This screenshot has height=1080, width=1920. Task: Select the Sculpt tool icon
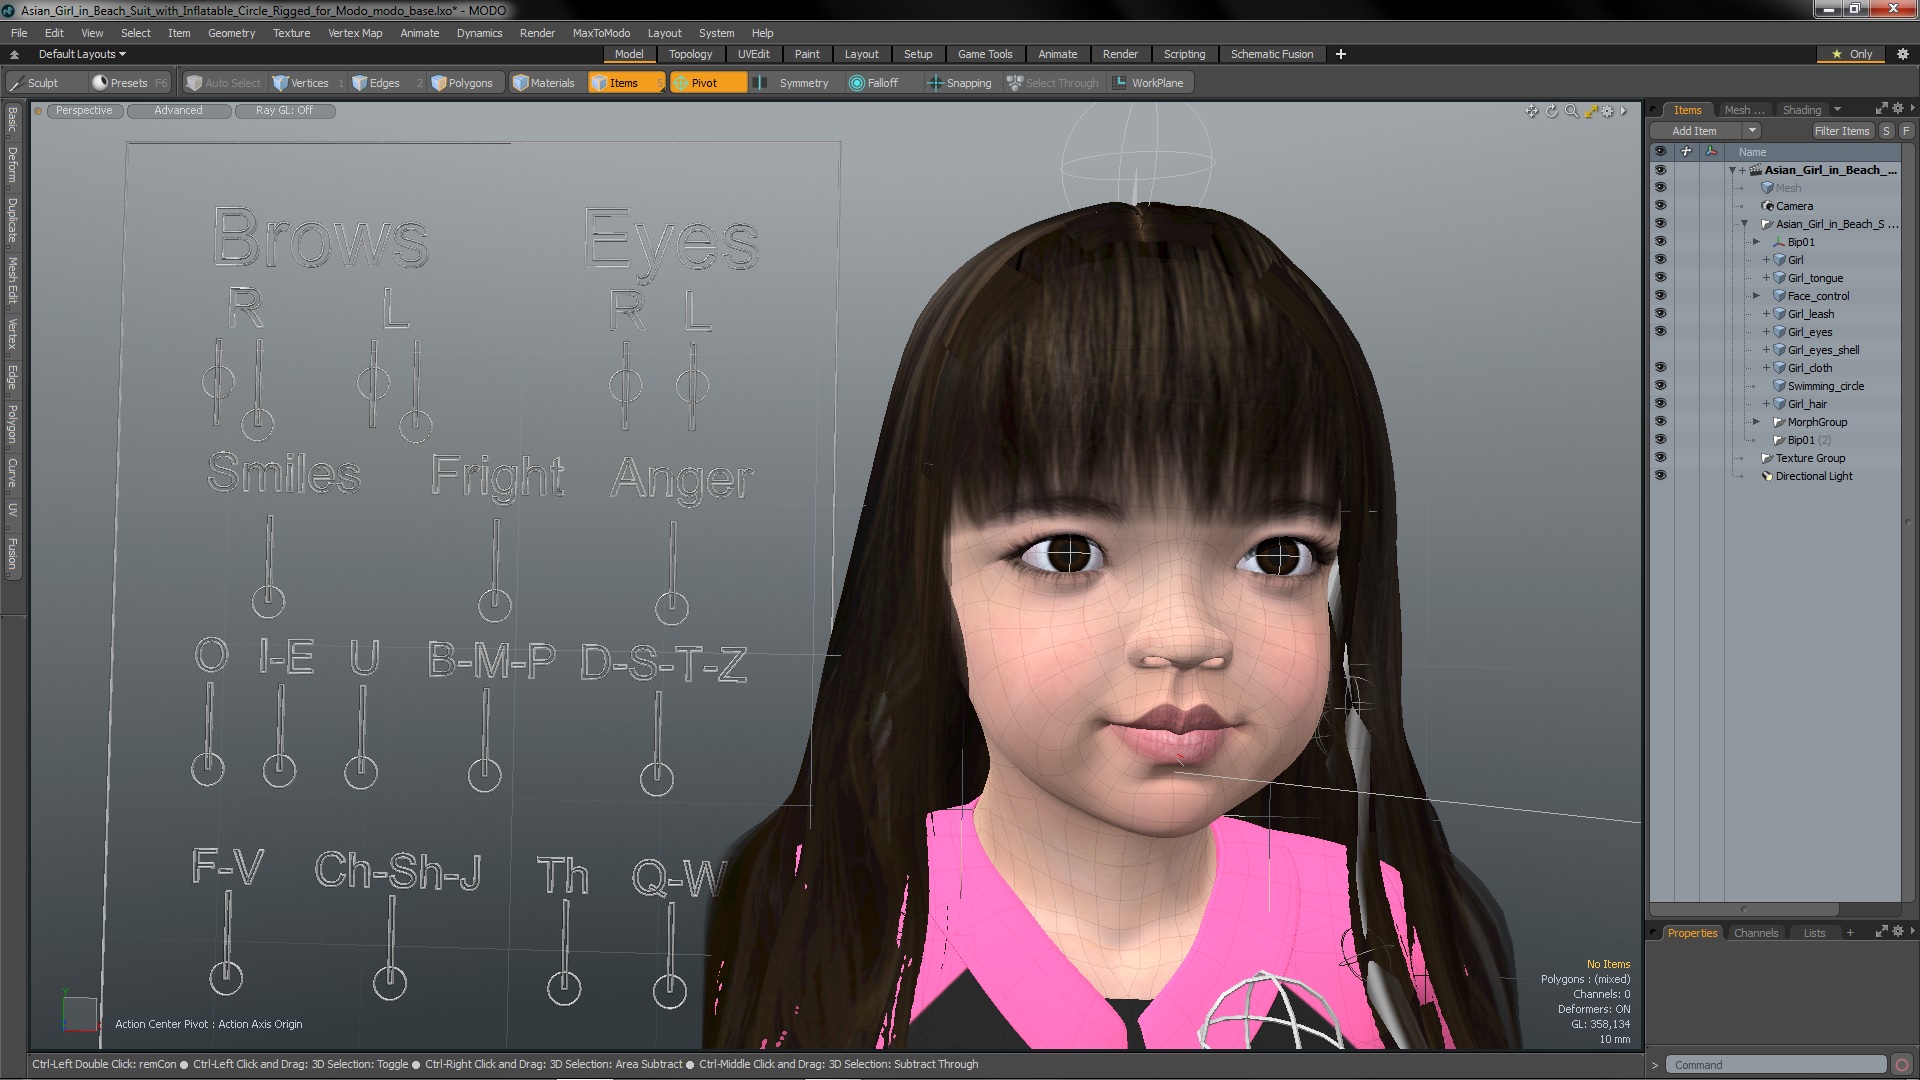point(16,83)
